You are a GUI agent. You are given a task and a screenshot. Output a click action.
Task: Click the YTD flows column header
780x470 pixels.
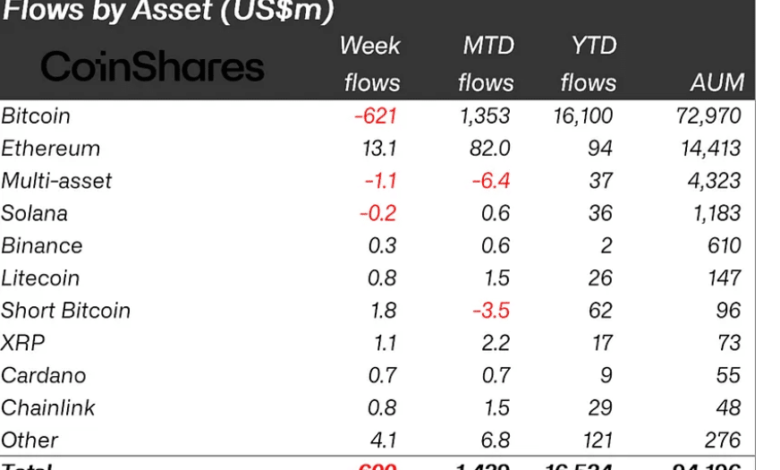tap(588, 64)
